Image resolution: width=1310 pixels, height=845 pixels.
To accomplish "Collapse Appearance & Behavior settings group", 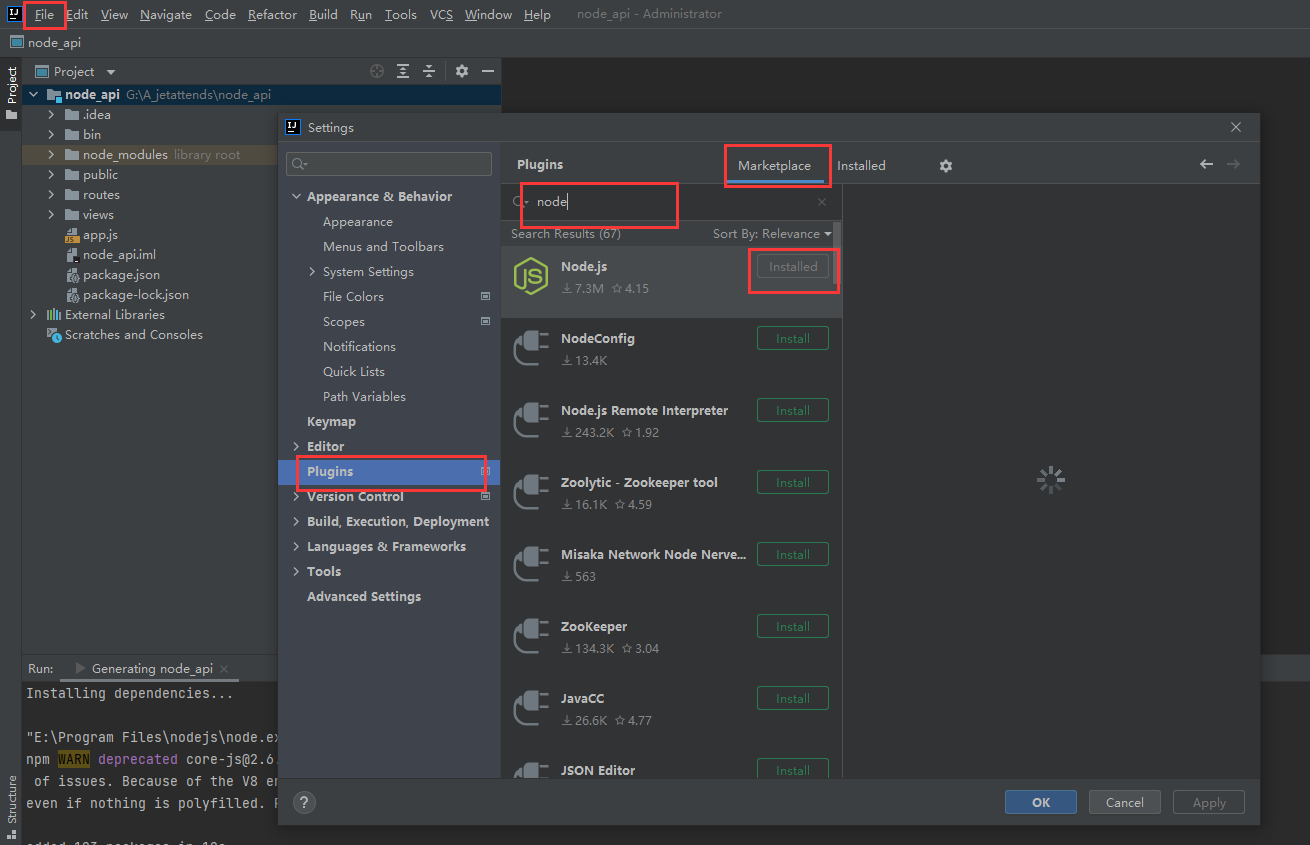I will 296,197.
